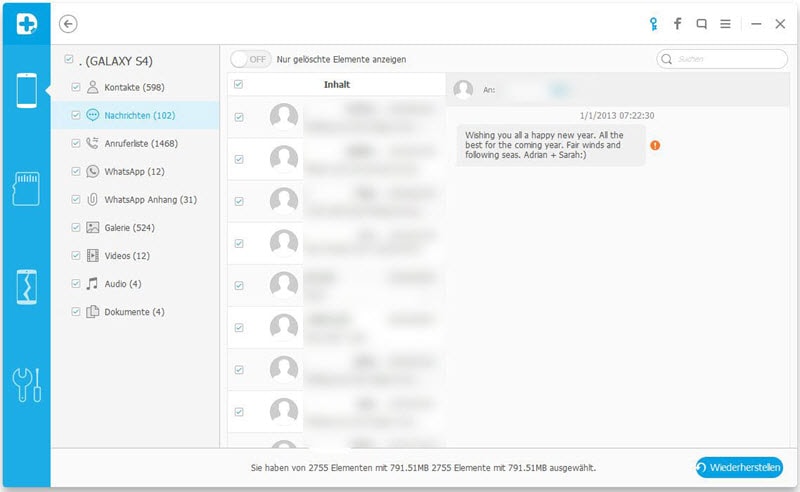Toggle the GALAXY S4 device checkbox

pyautogui.click(x=69, y=59)
